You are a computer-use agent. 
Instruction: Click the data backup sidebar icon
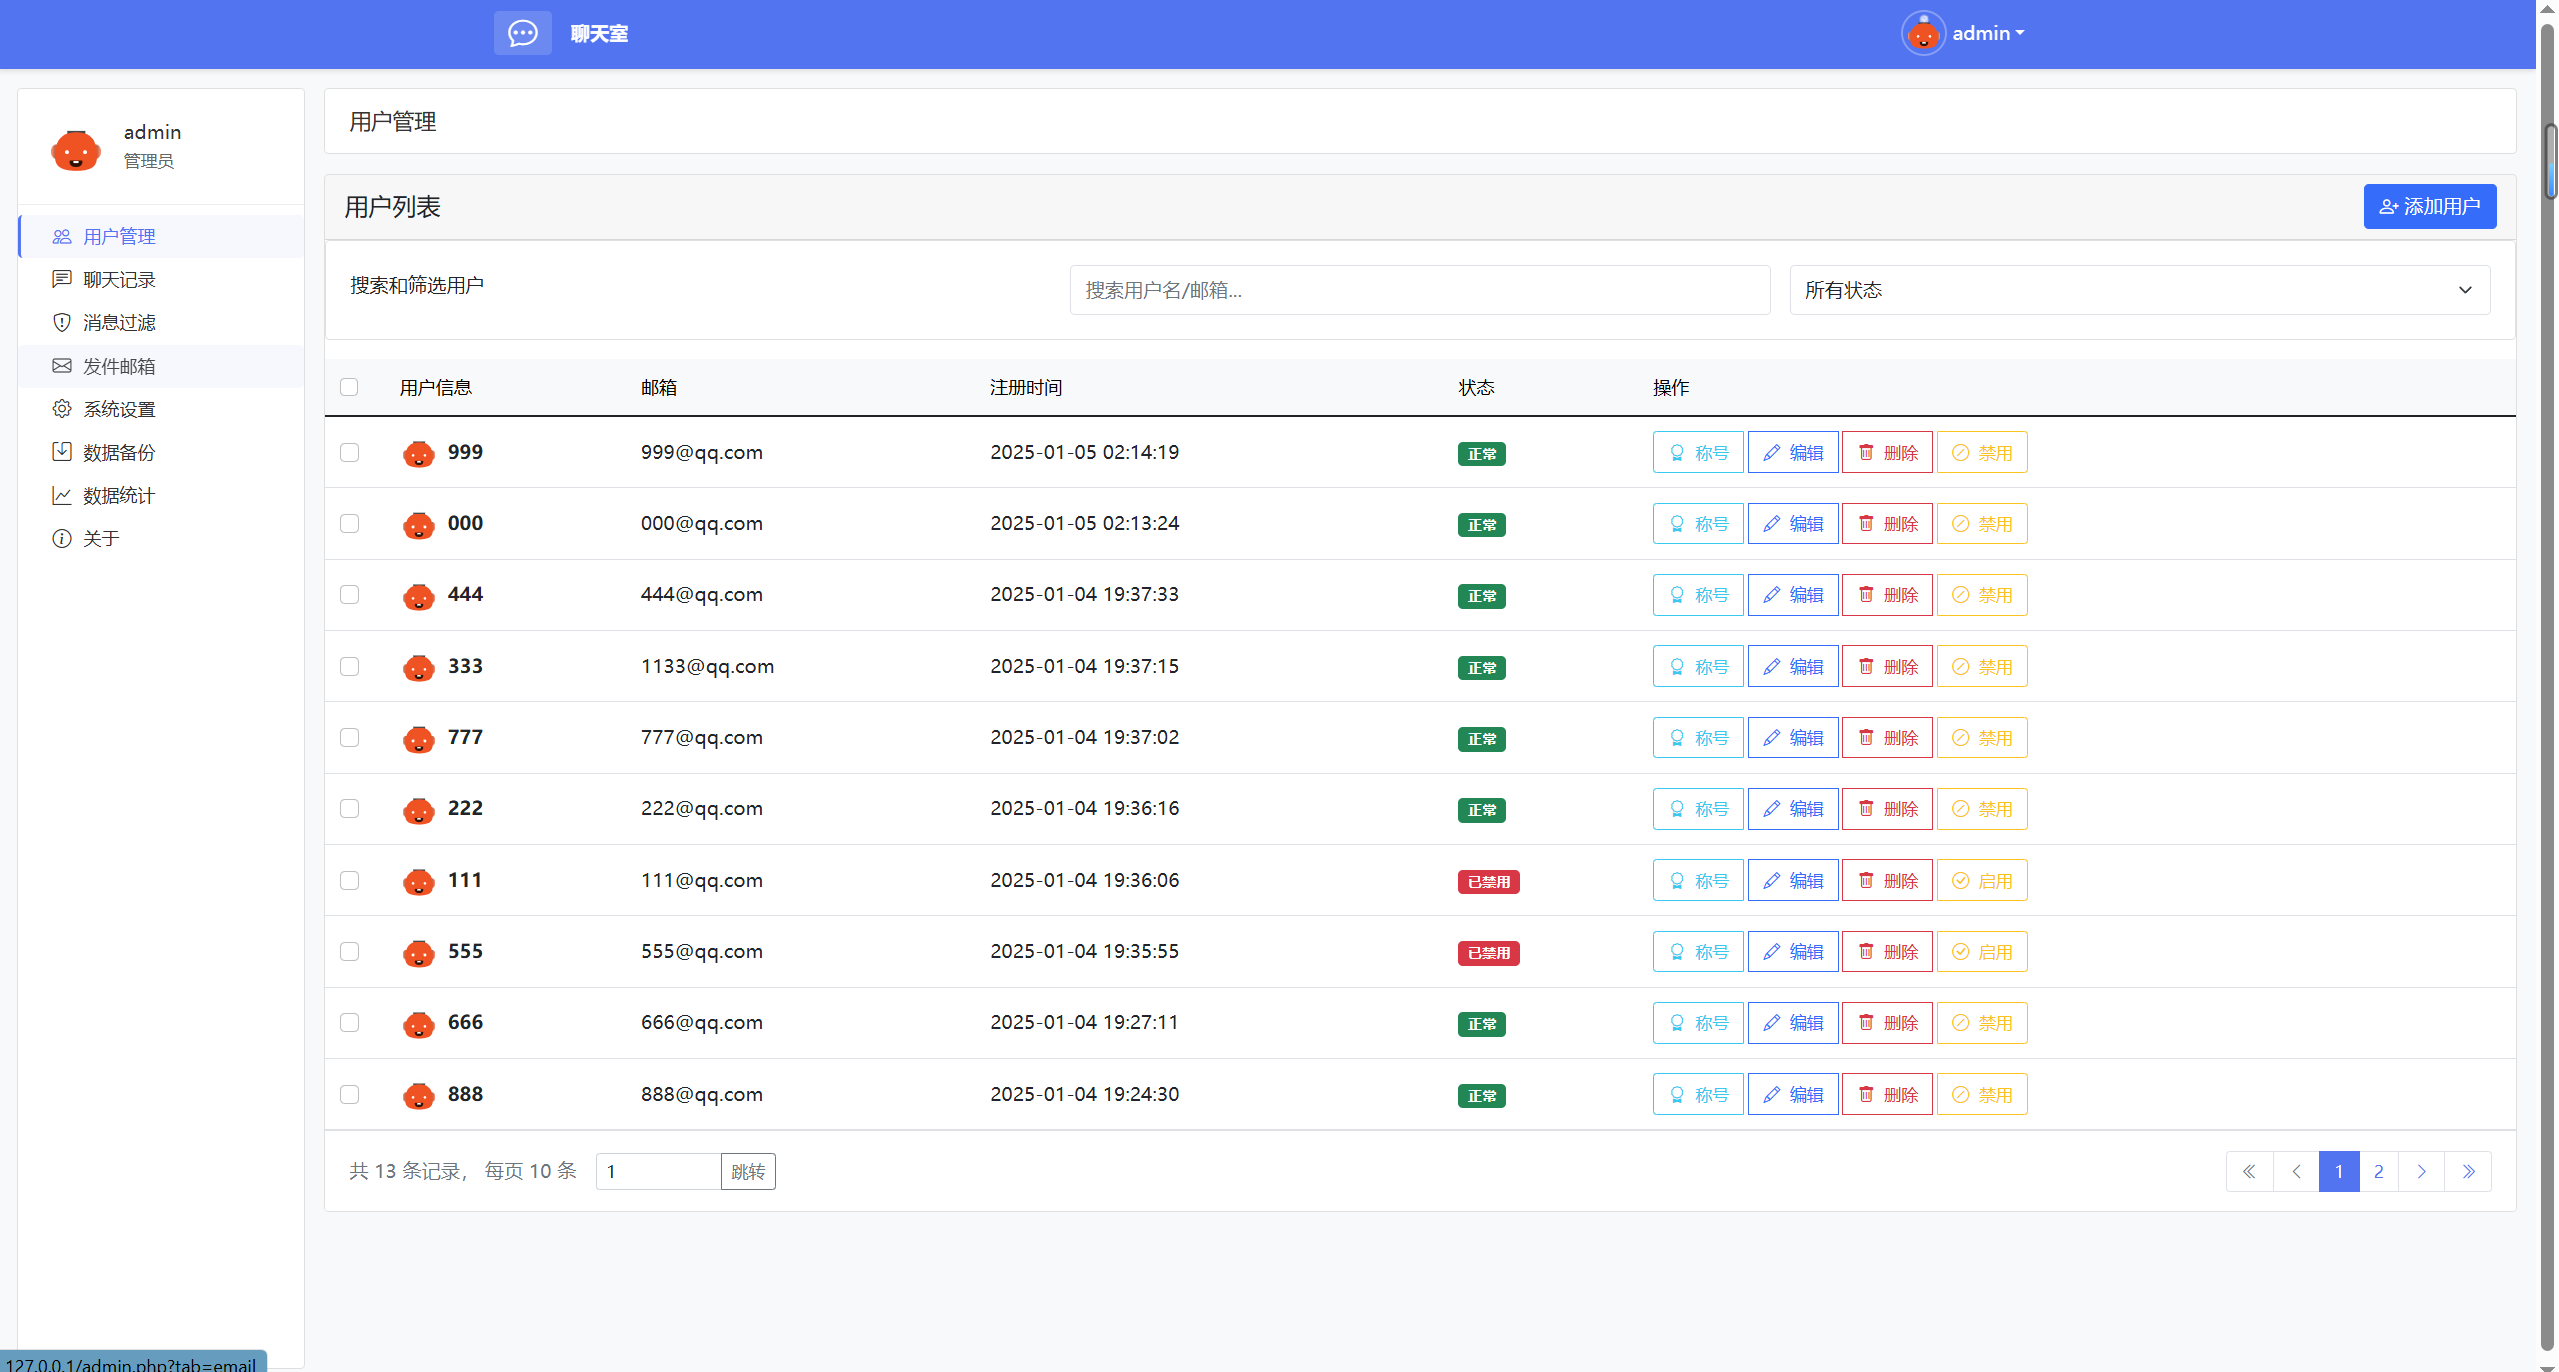pyautogui.click(x=62, y=451)
